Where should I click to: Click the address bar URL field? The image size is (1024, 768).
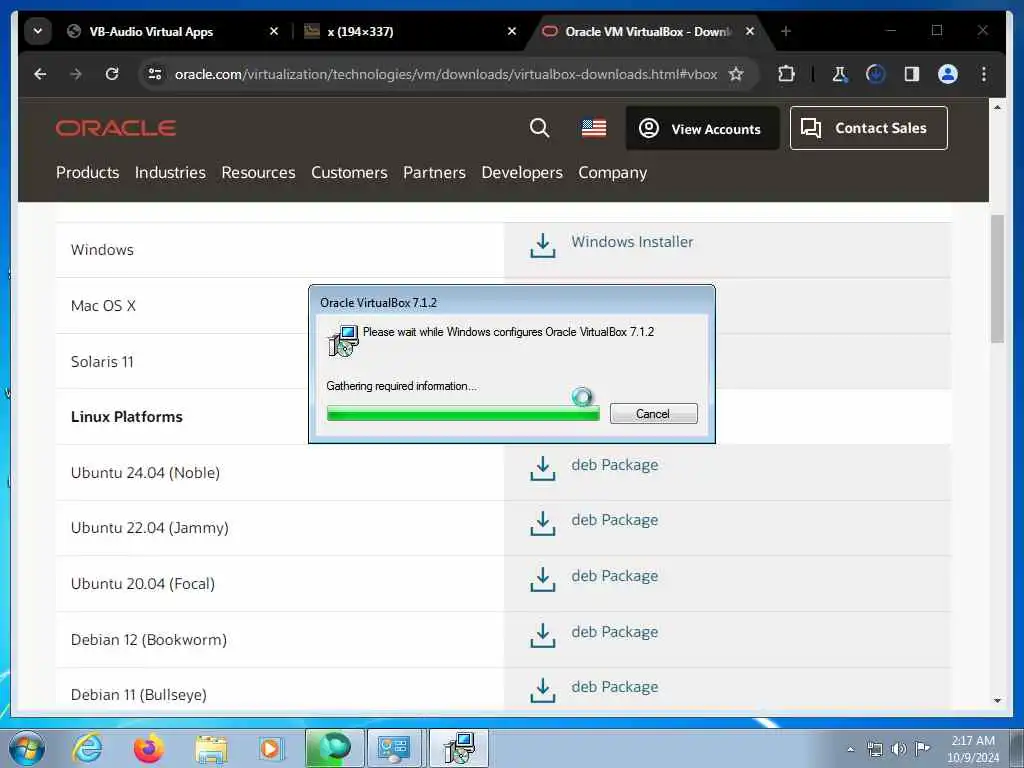446,74
